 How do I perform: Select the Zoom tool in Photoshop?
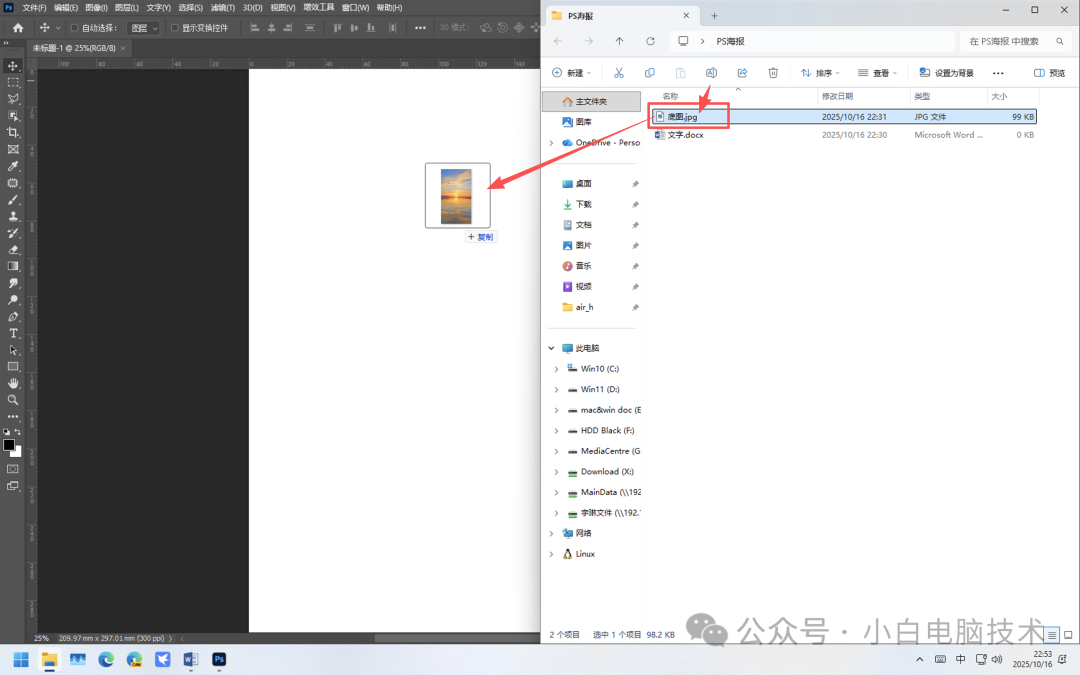tap(12, 399)
